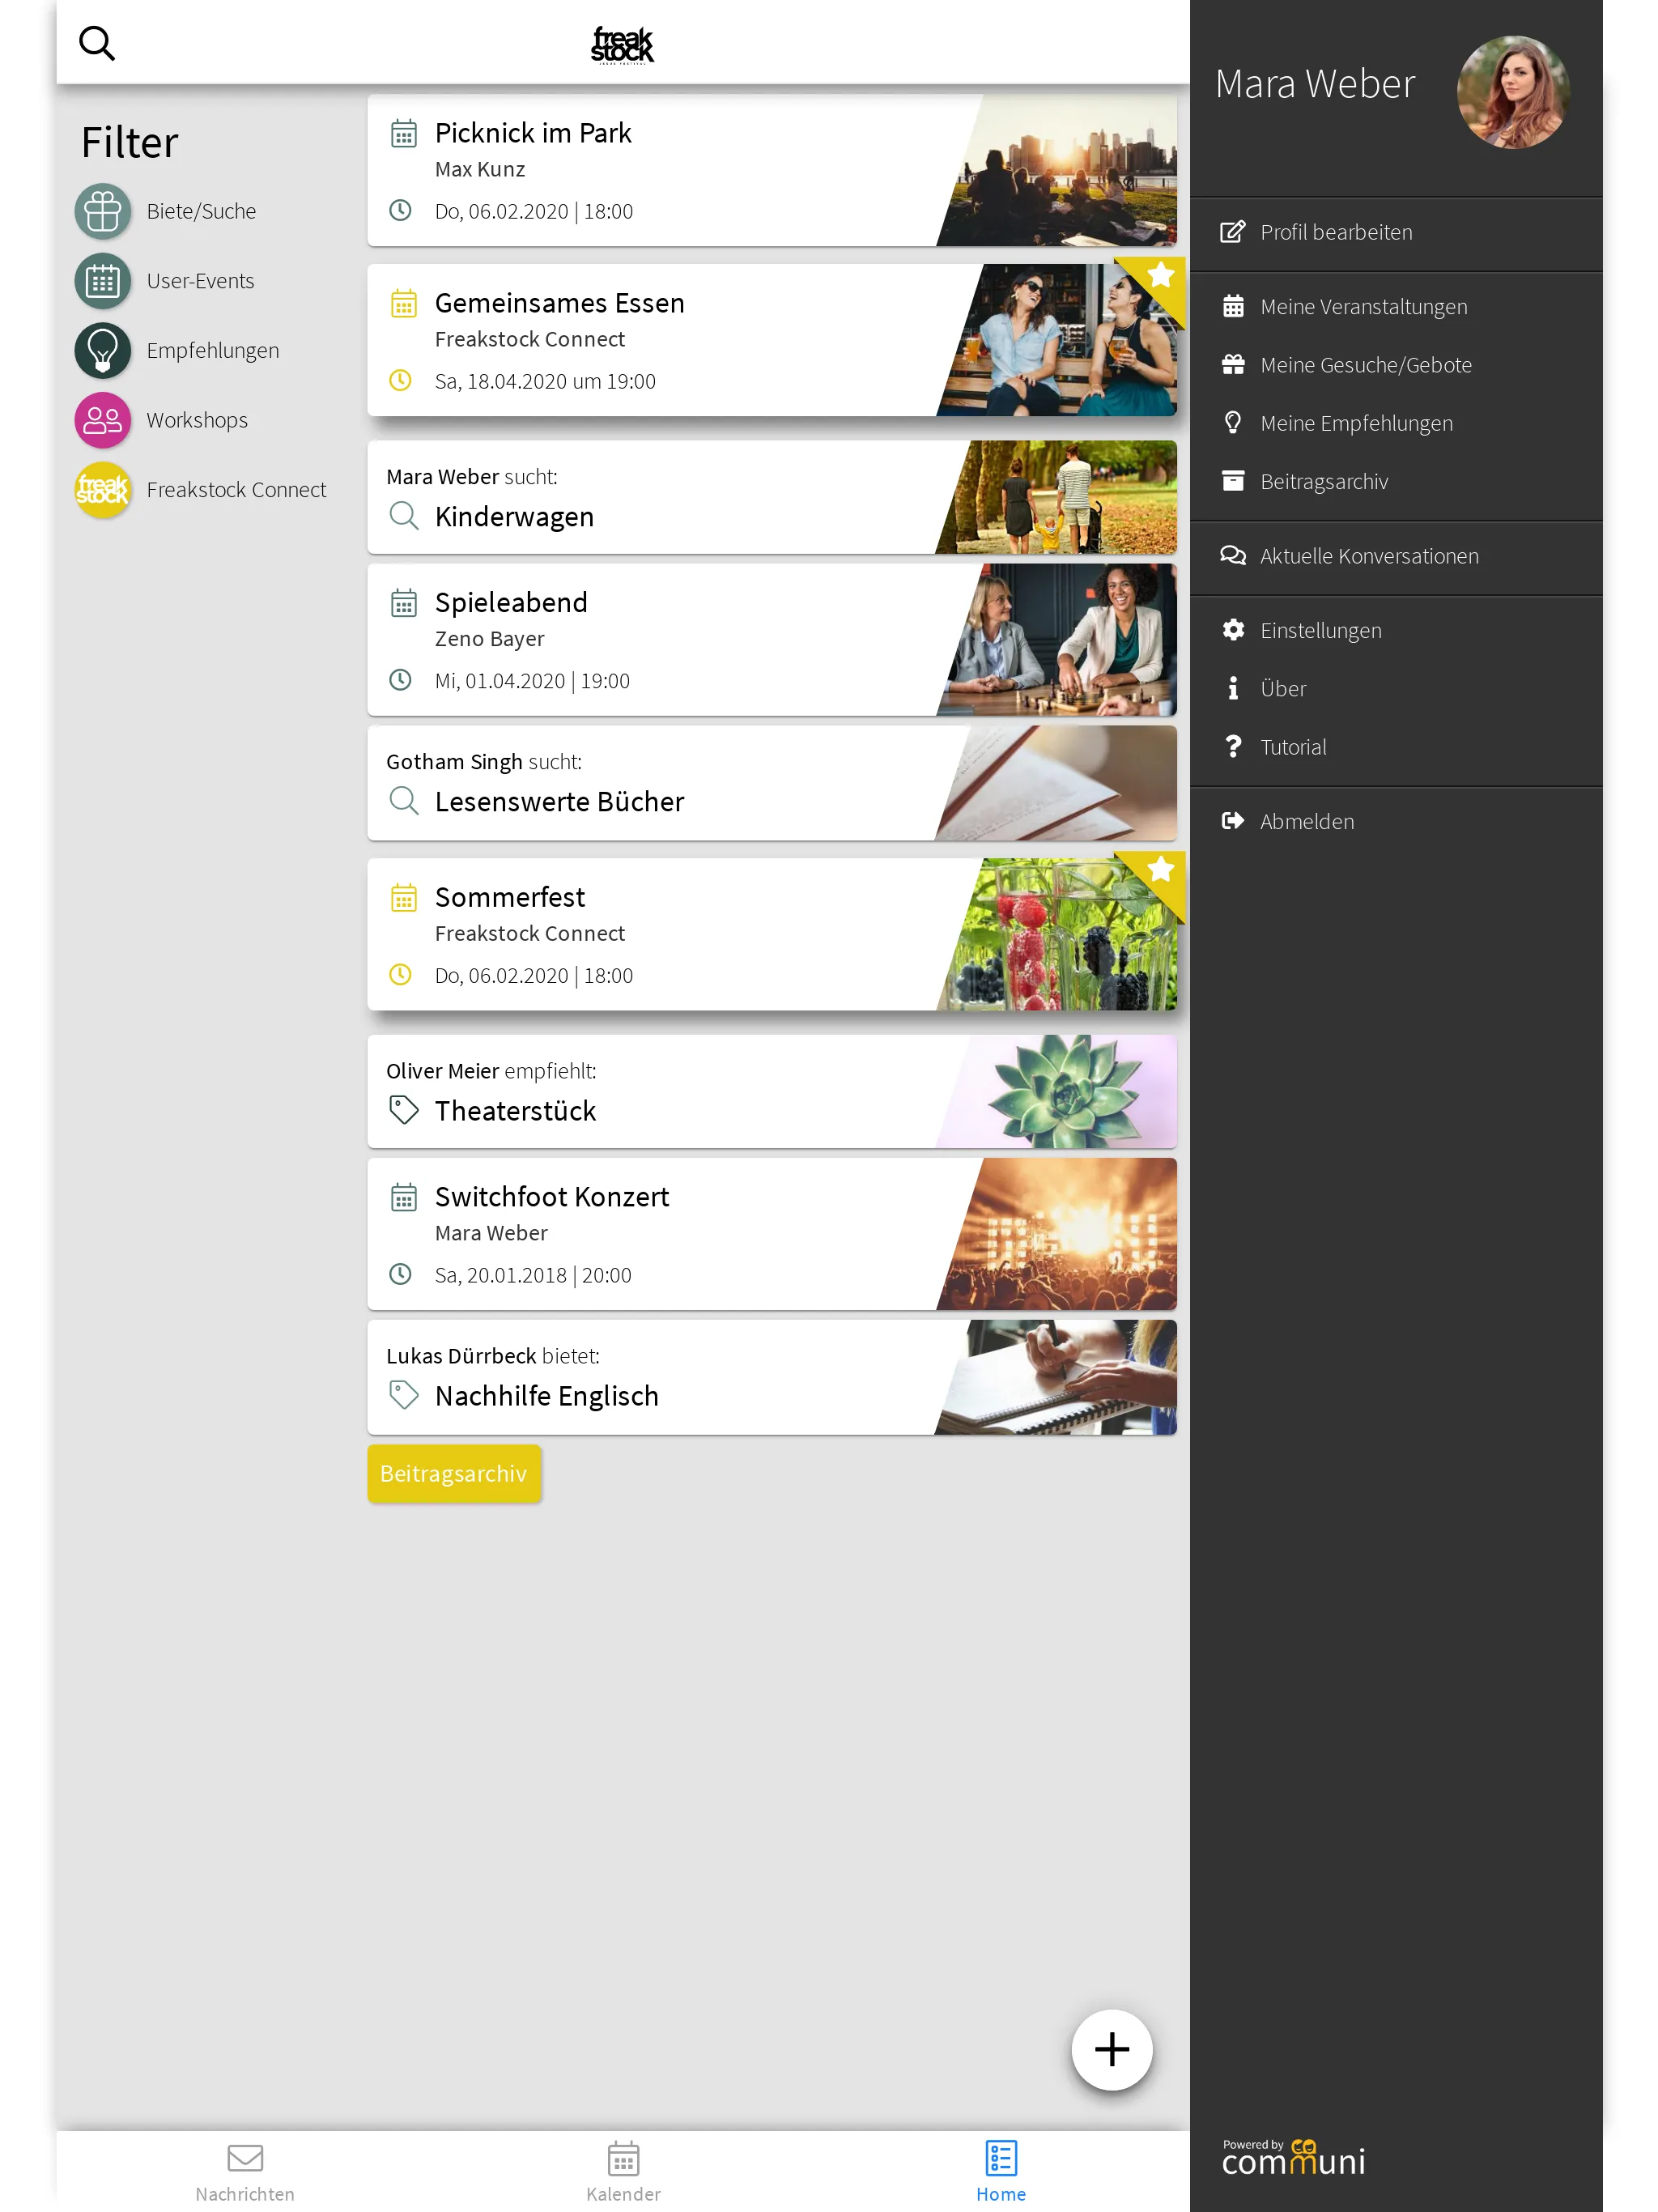Click the Biete/Suche filter icon
Viewport: 1658px width, 2212px height.
tap(103, 209)
